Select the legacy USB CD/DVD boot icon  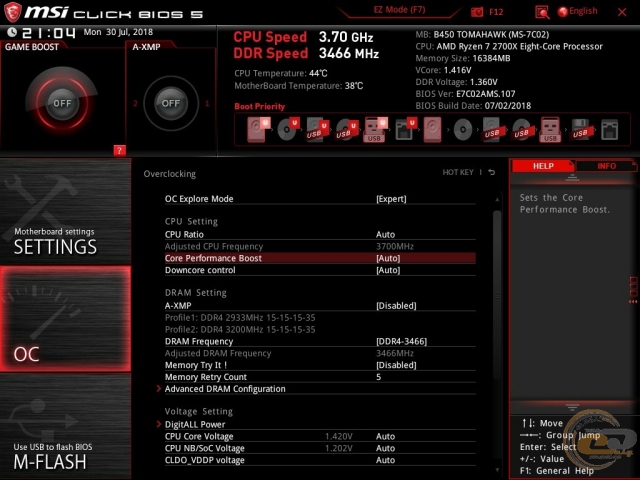click(522, 130)
